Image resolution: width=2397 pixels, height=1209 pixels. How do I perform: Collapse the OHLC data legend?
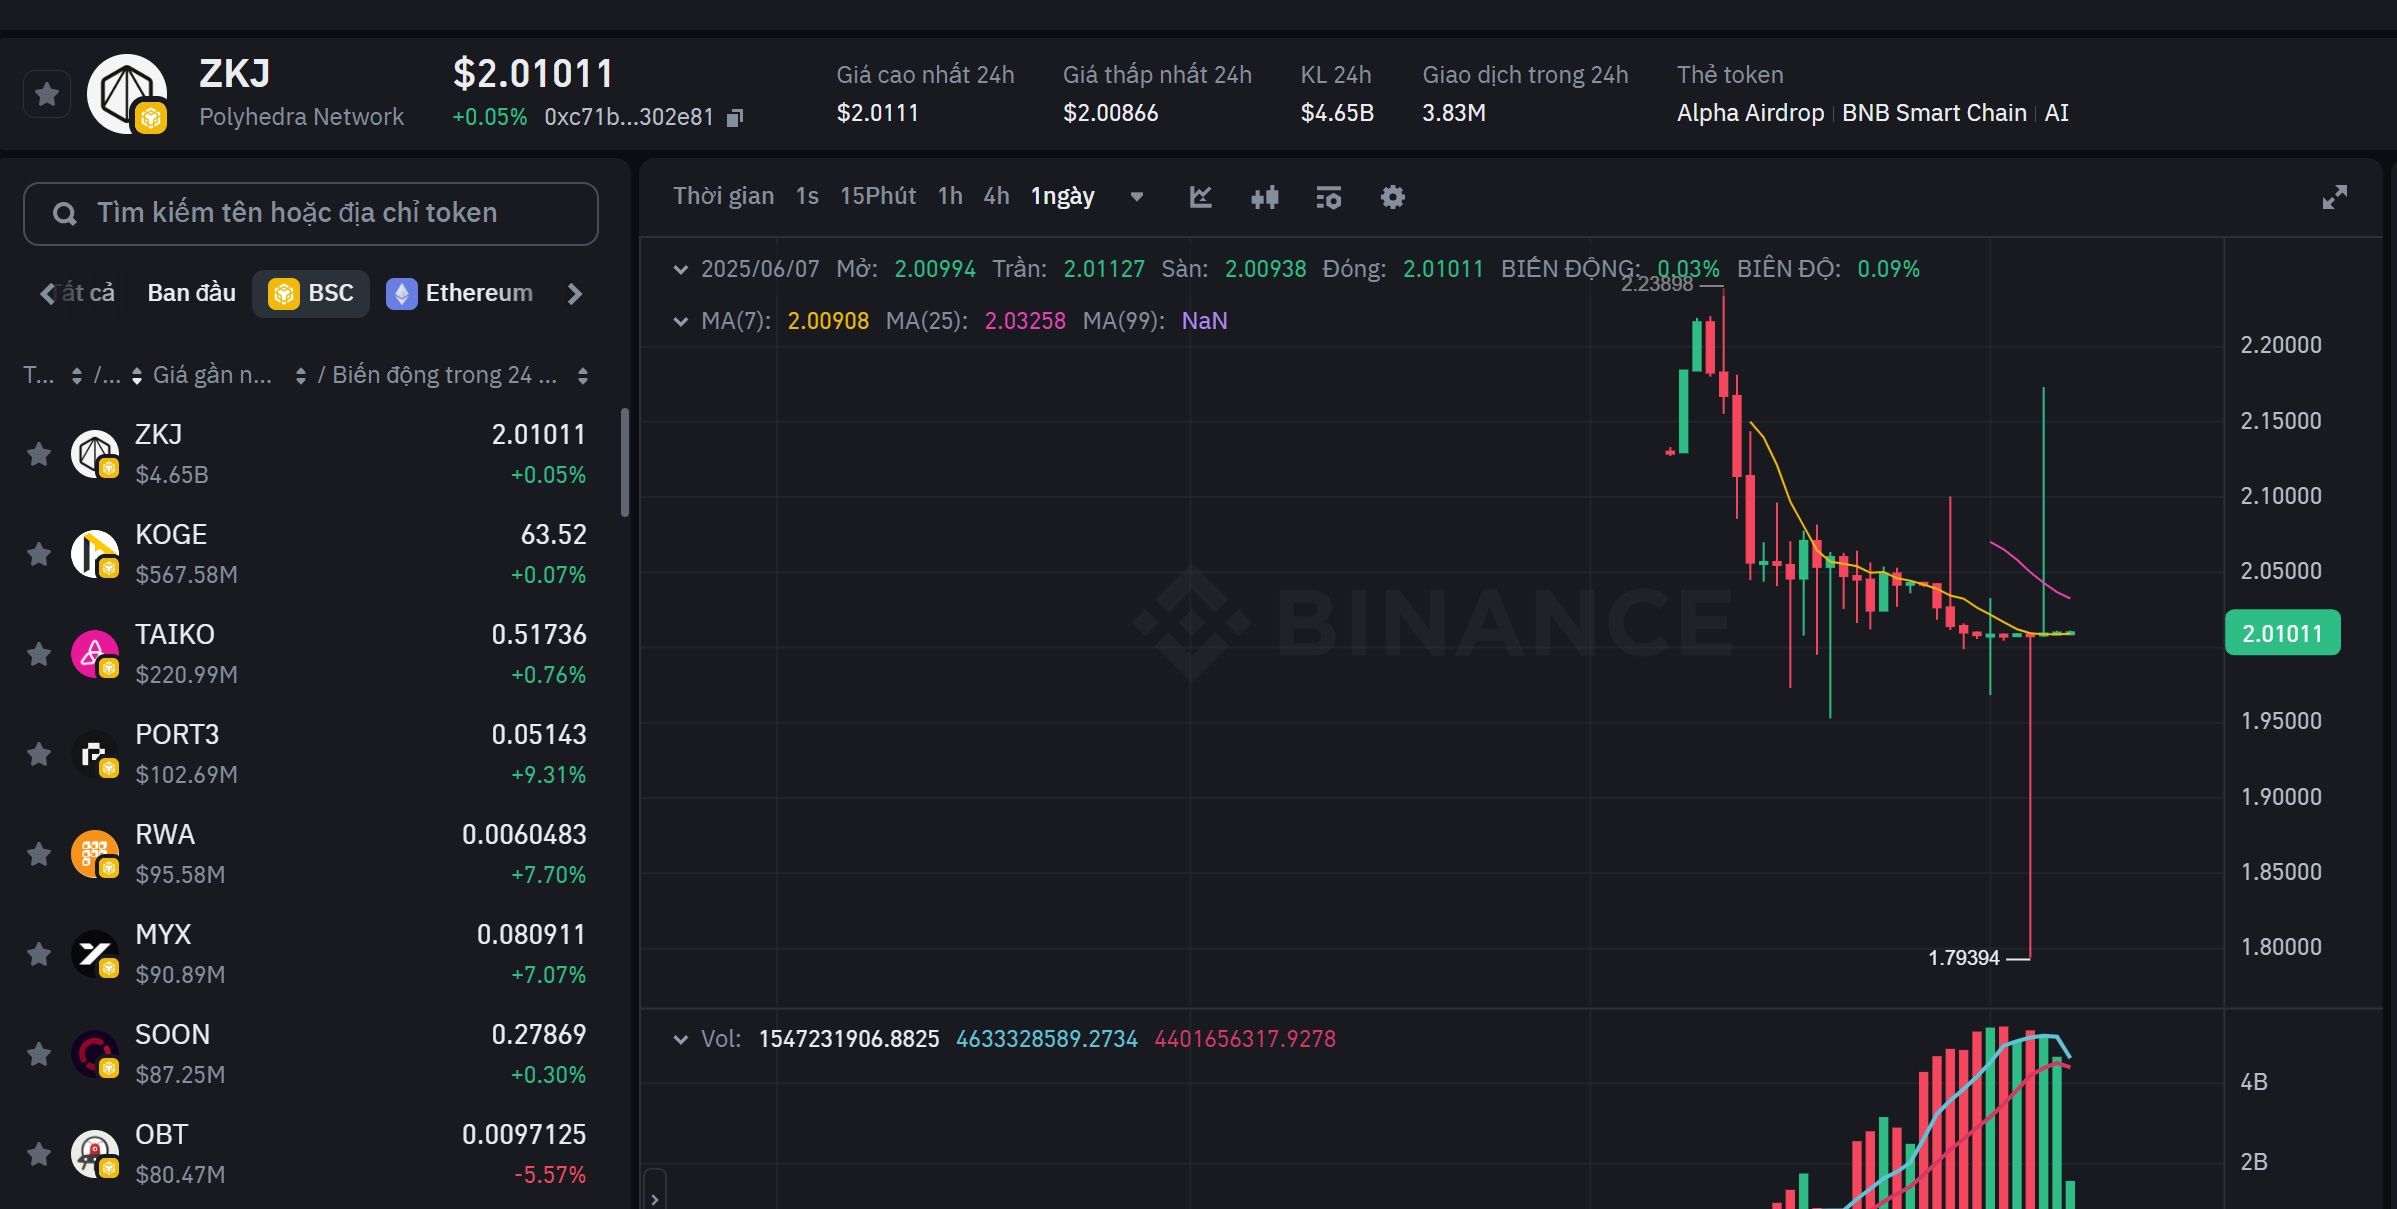[x=681, y=269]
